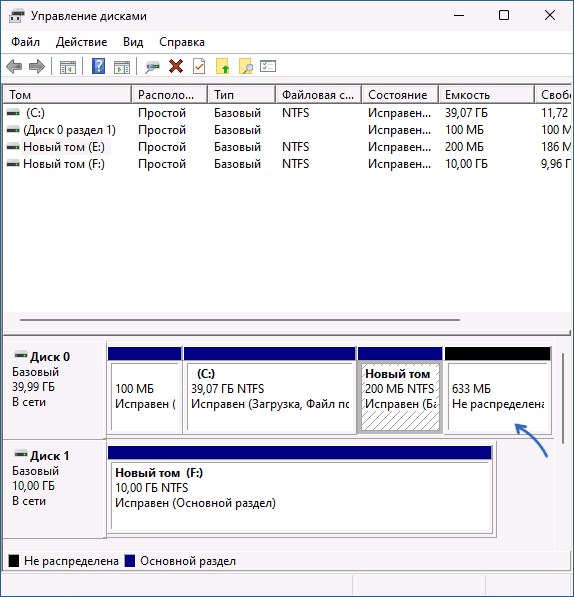Minimize the Управление дисками window
The image size is (574, 597).
click(x=459, y=15)
